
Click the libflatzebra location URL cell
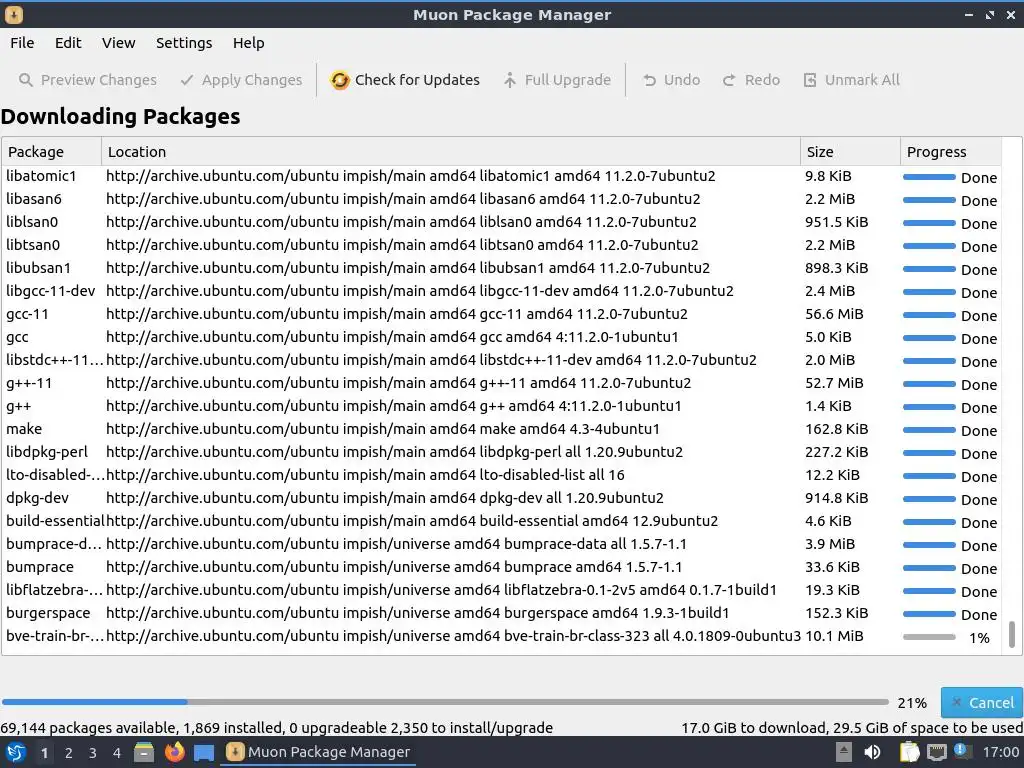tap(441, 590)
